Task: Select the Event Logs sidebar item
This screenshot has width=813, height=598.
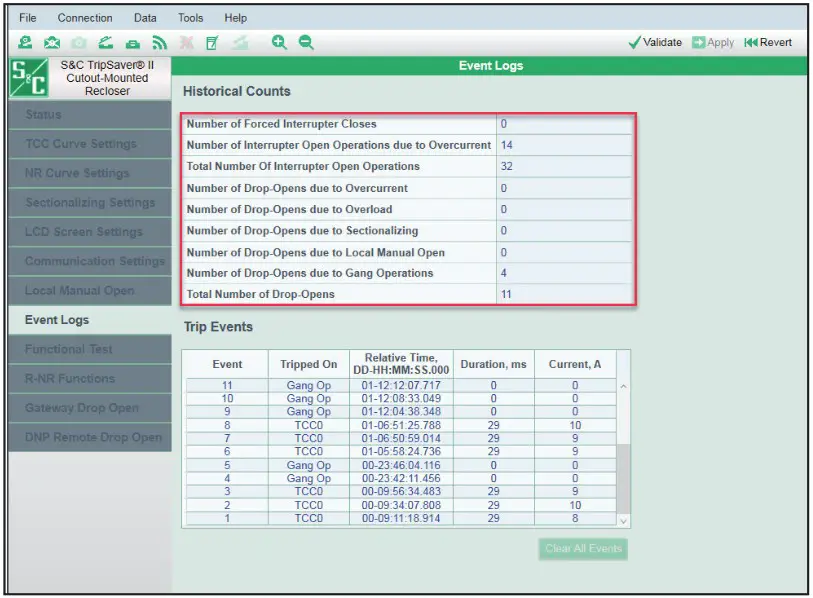Action: tap(90, 319)
